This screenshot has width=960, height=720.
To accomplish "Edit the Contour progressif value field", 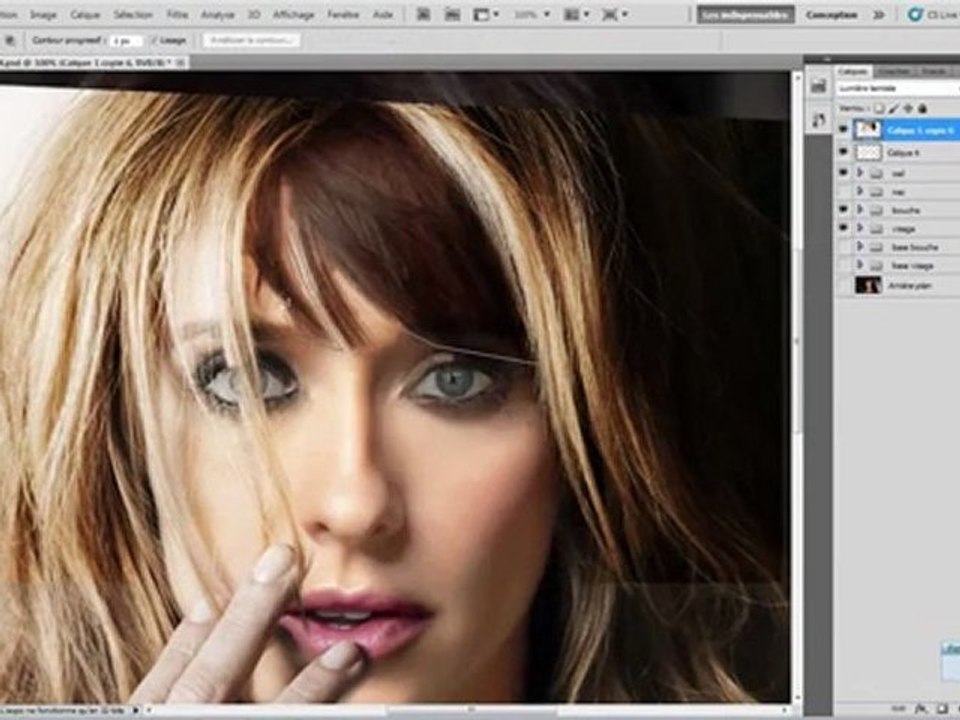I will (x=126, y=40).
